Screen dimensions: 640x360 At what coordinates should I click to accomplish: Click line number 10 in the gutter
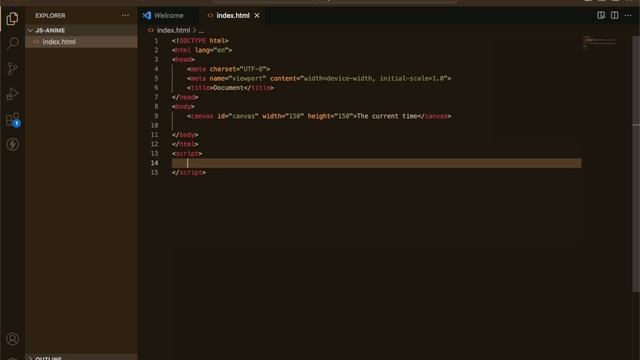coord(154,125)
